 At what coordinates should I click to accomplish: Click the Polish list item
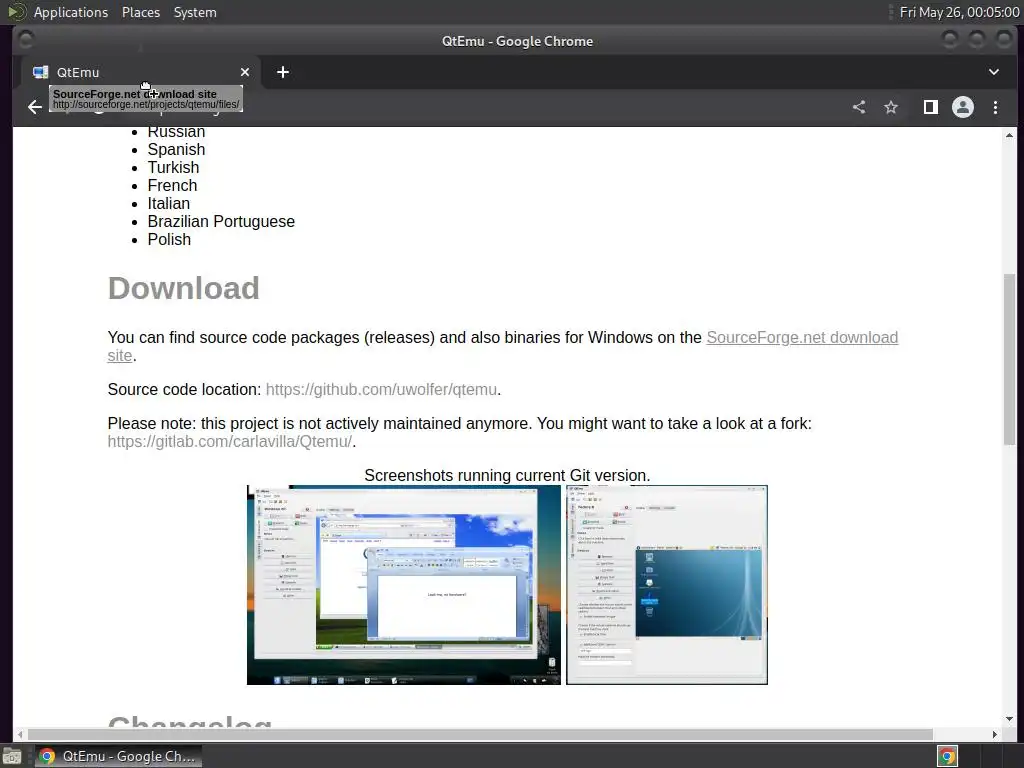pyautogui.click(x=169, y=240)
